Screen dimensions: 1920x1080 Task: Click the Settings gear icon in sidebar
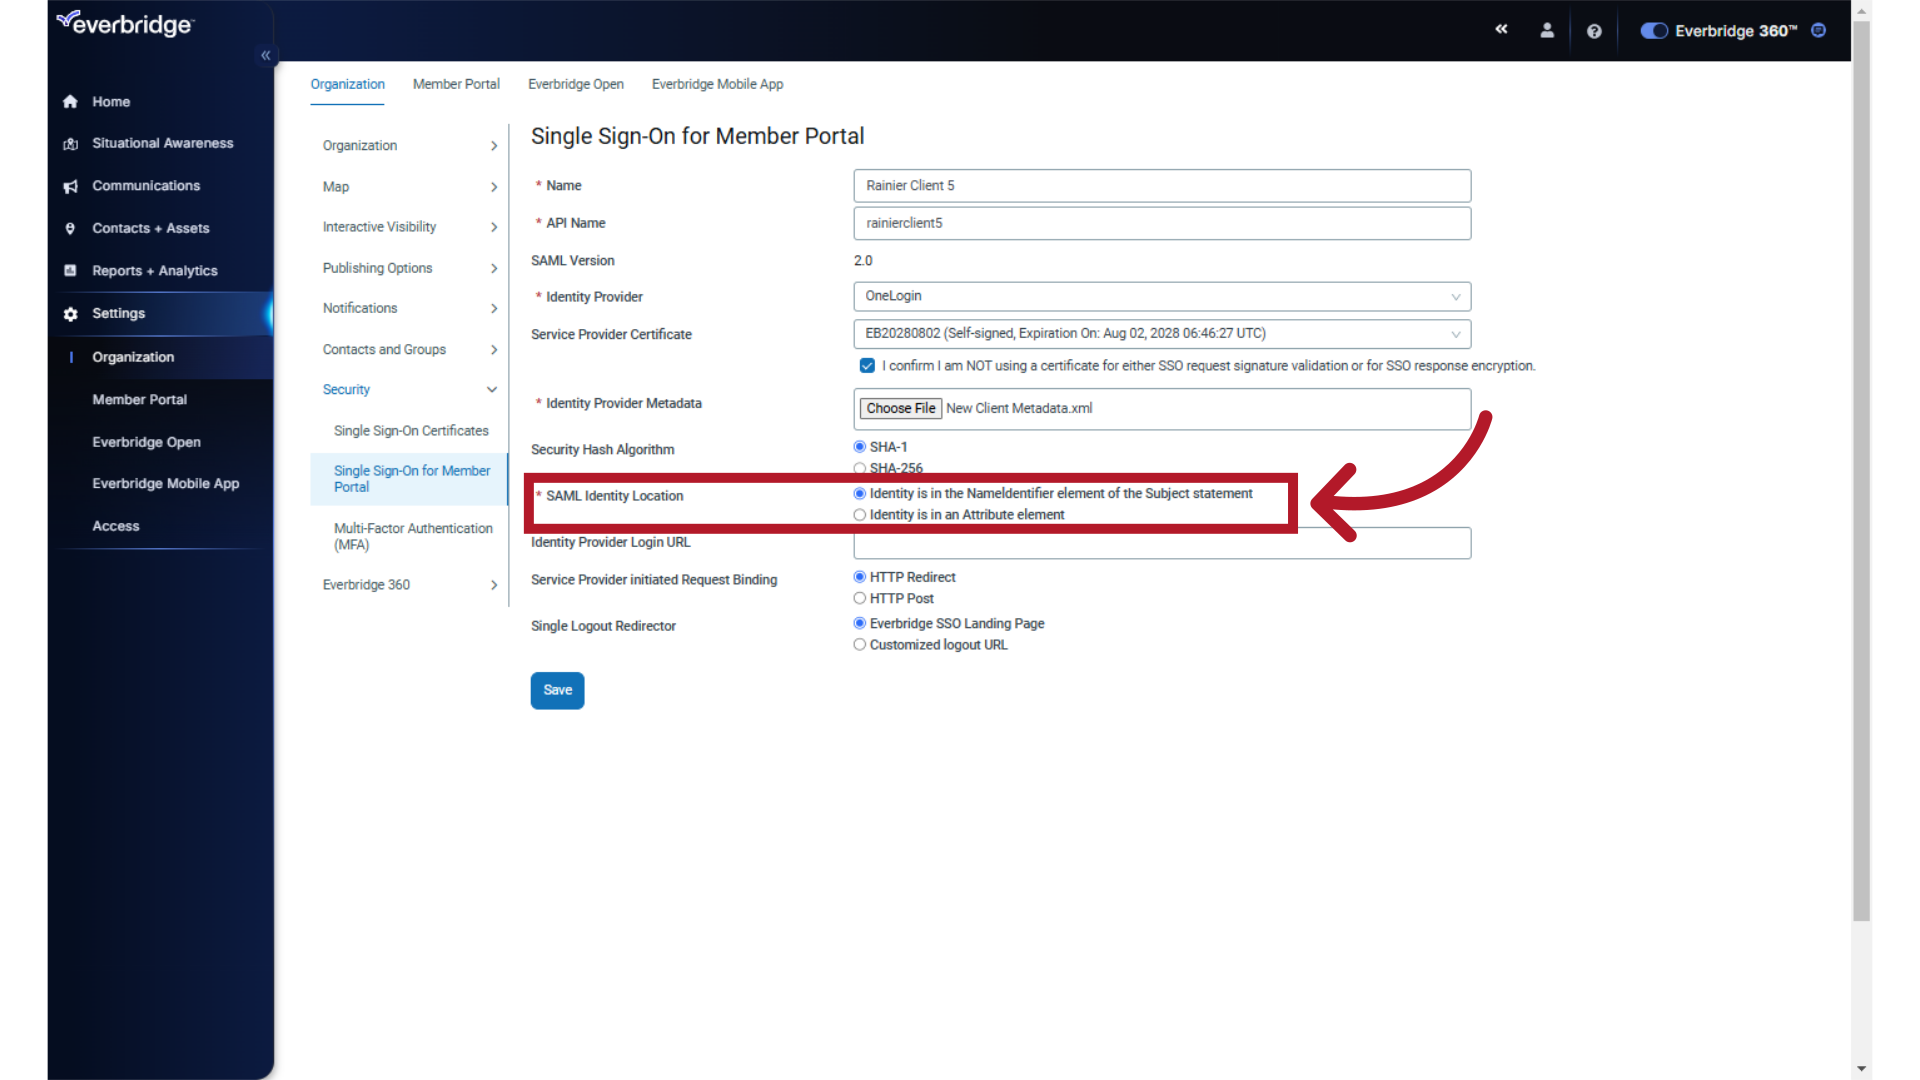[x=71, y=313]
